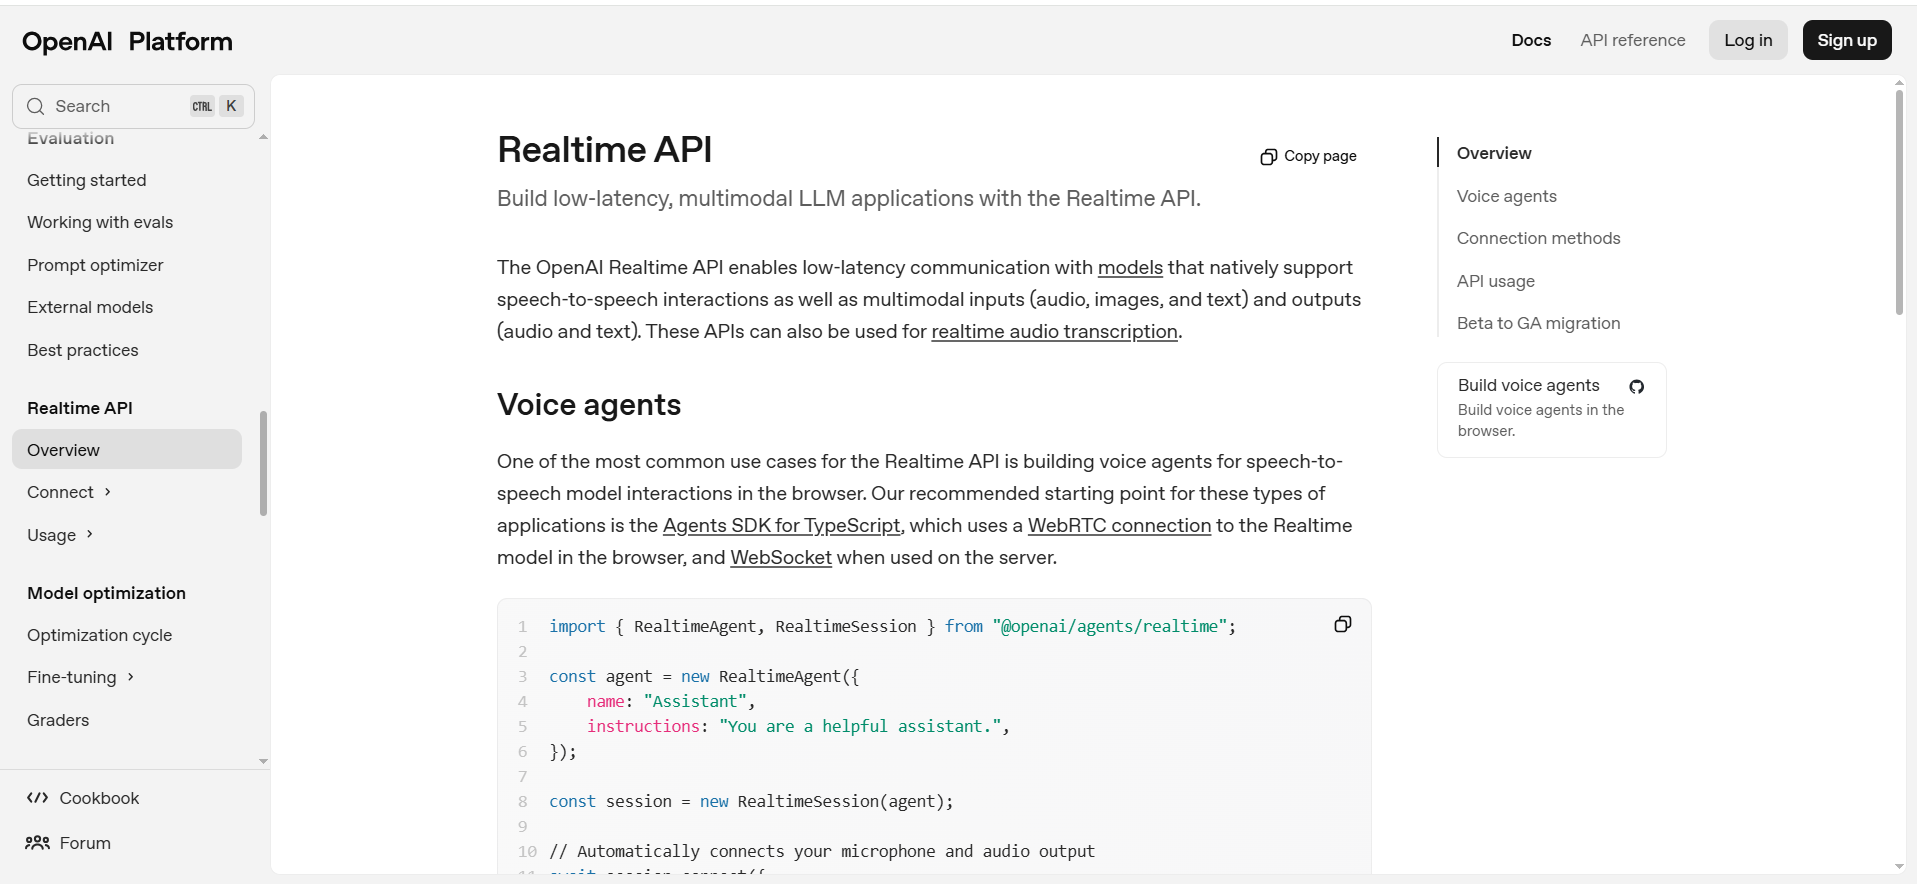
Task: Focus the Search input field
Action: point(133,106)
